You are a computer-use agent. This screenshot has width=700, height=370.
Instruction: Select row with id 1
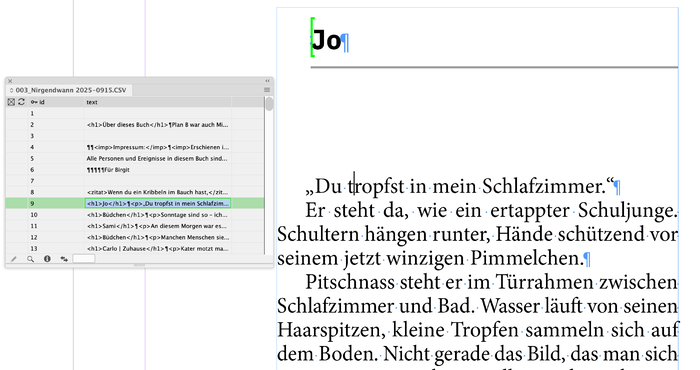[135, 113]
